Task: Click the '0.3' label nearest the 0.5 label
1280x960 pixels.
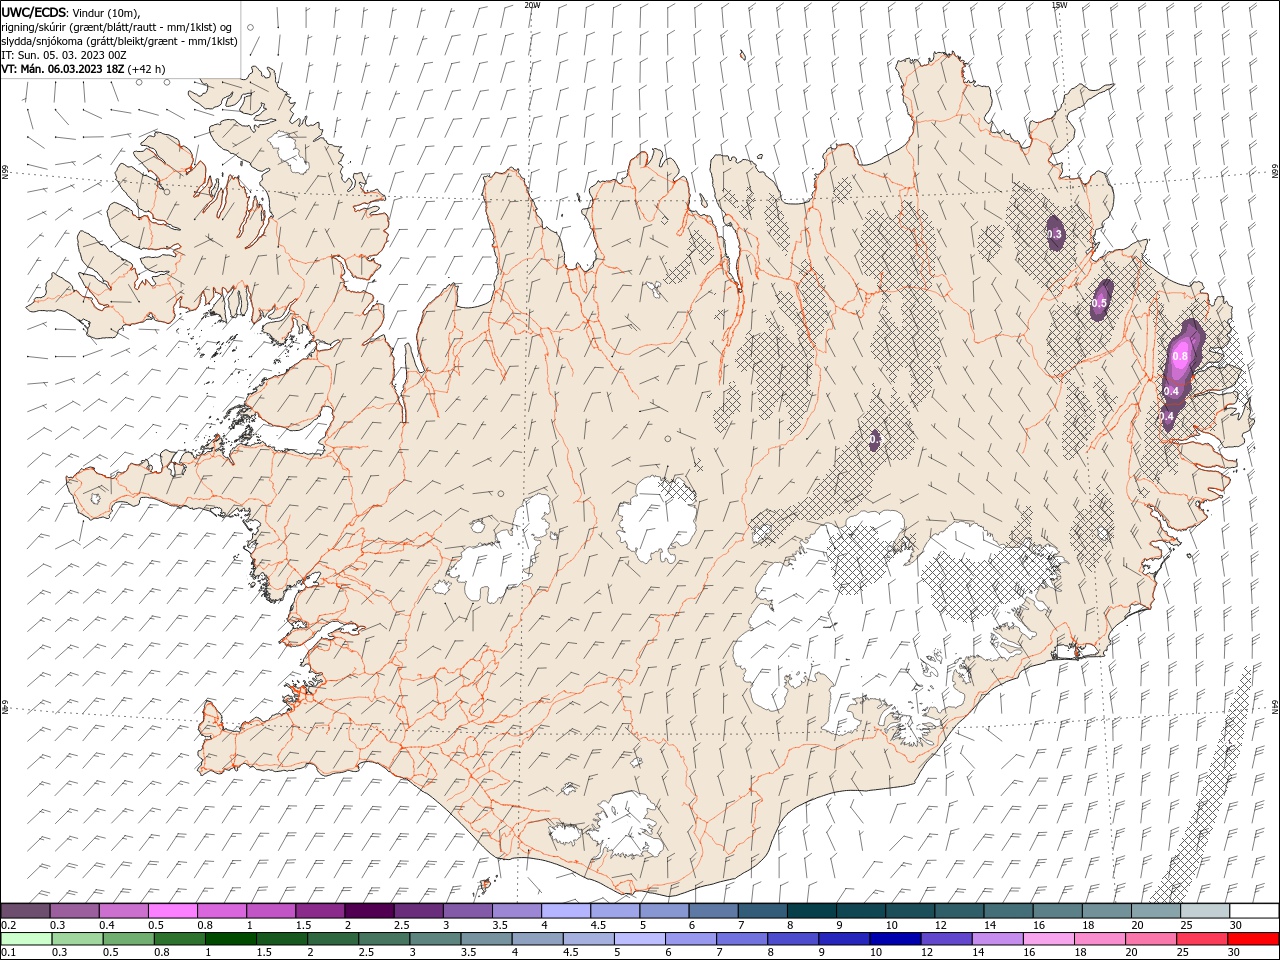Action: 1055,234
